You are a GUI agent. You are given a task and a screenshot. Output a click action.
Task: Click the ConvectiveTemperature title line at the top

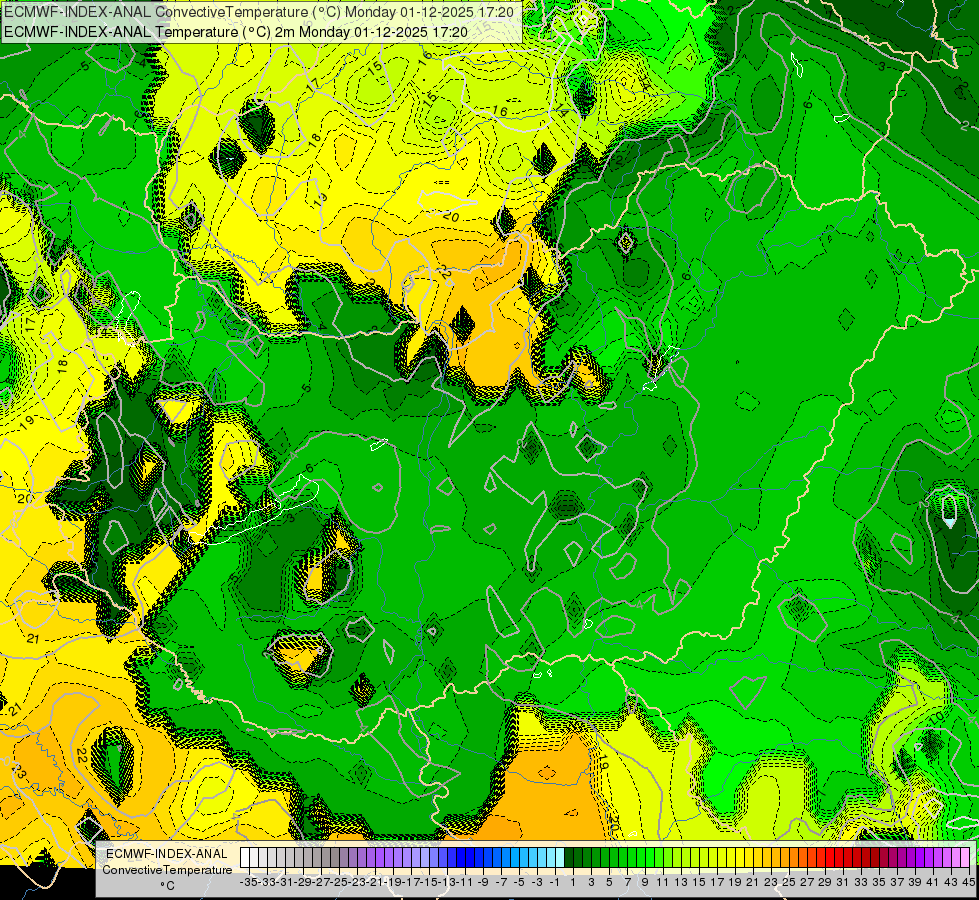[259, 12]
